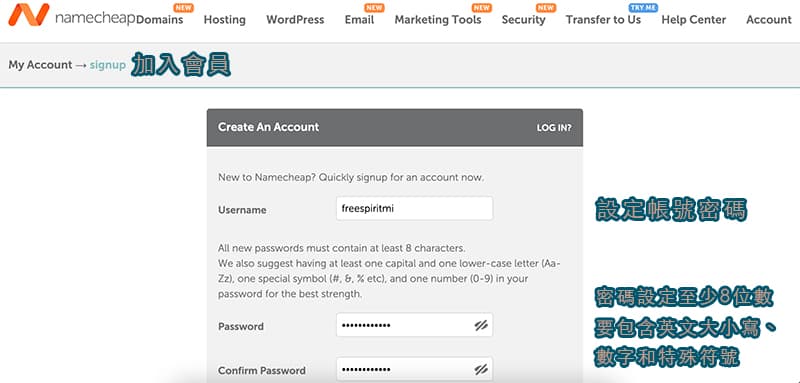Viewport: 800px width, 383px height.
Task: Open the WordPress menu
Action: [295, 20]
